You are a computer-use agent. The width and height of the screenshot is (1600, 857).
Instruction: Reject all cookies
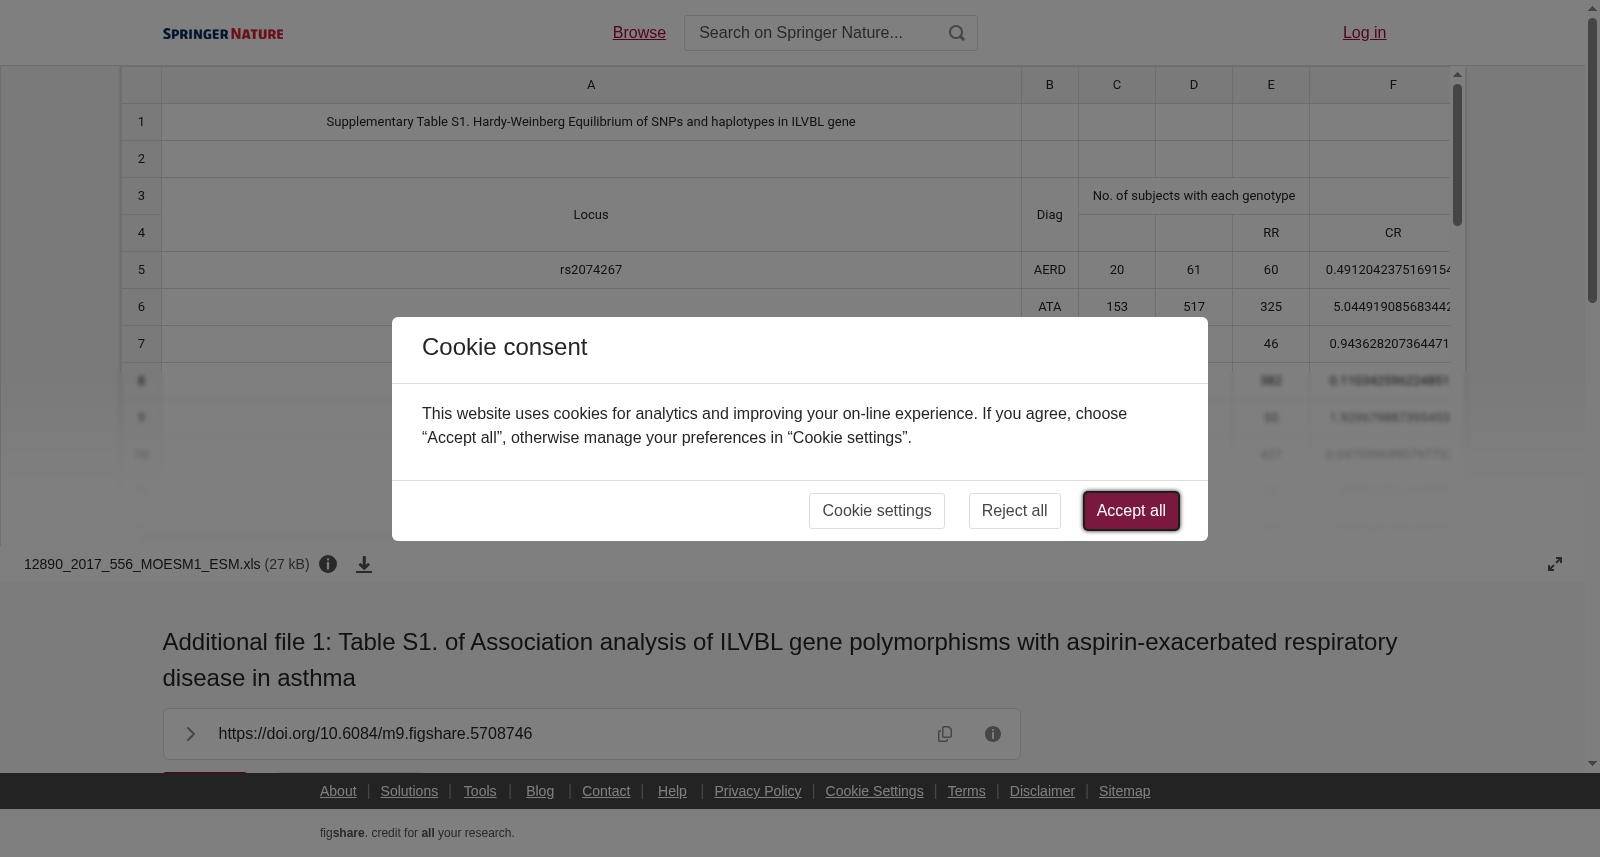click(x=1014, y=511)
